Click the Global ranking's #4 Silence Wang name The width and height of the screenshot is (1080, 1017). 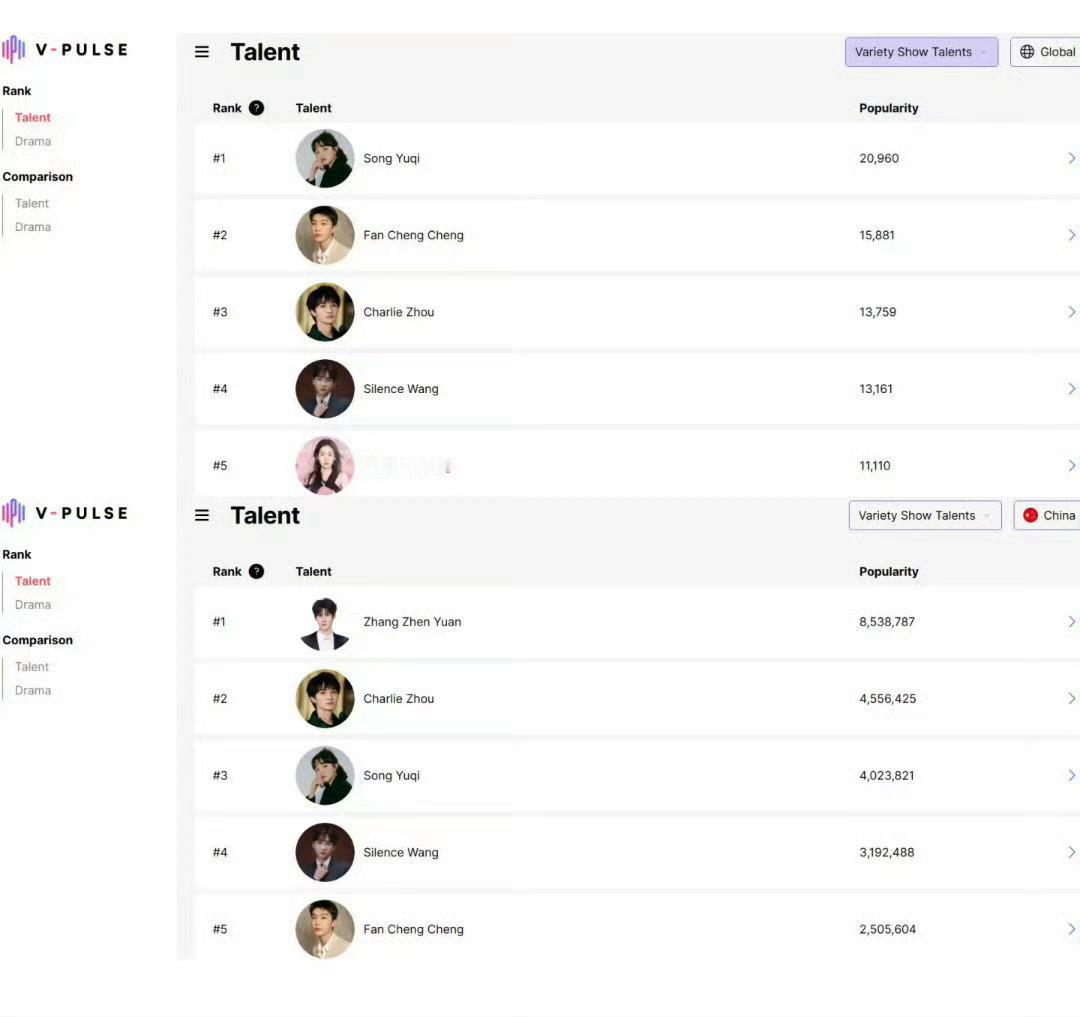(401, 389)
